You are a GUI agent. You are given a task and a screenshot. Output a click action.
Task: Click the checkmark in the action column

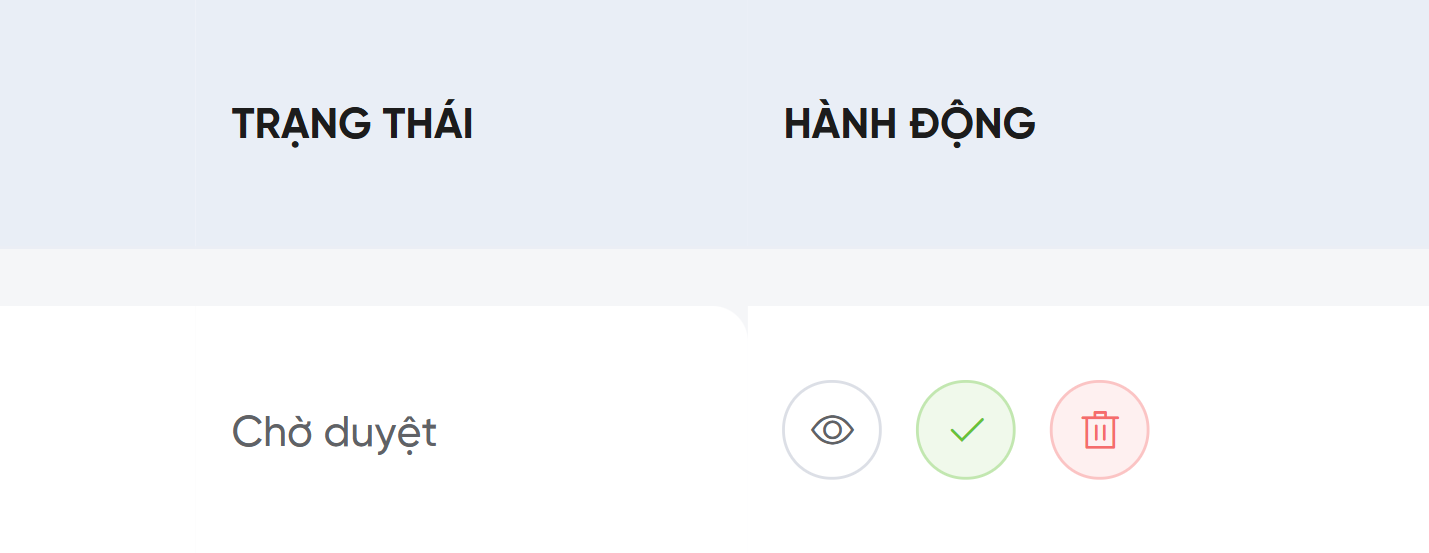[966, 430]
